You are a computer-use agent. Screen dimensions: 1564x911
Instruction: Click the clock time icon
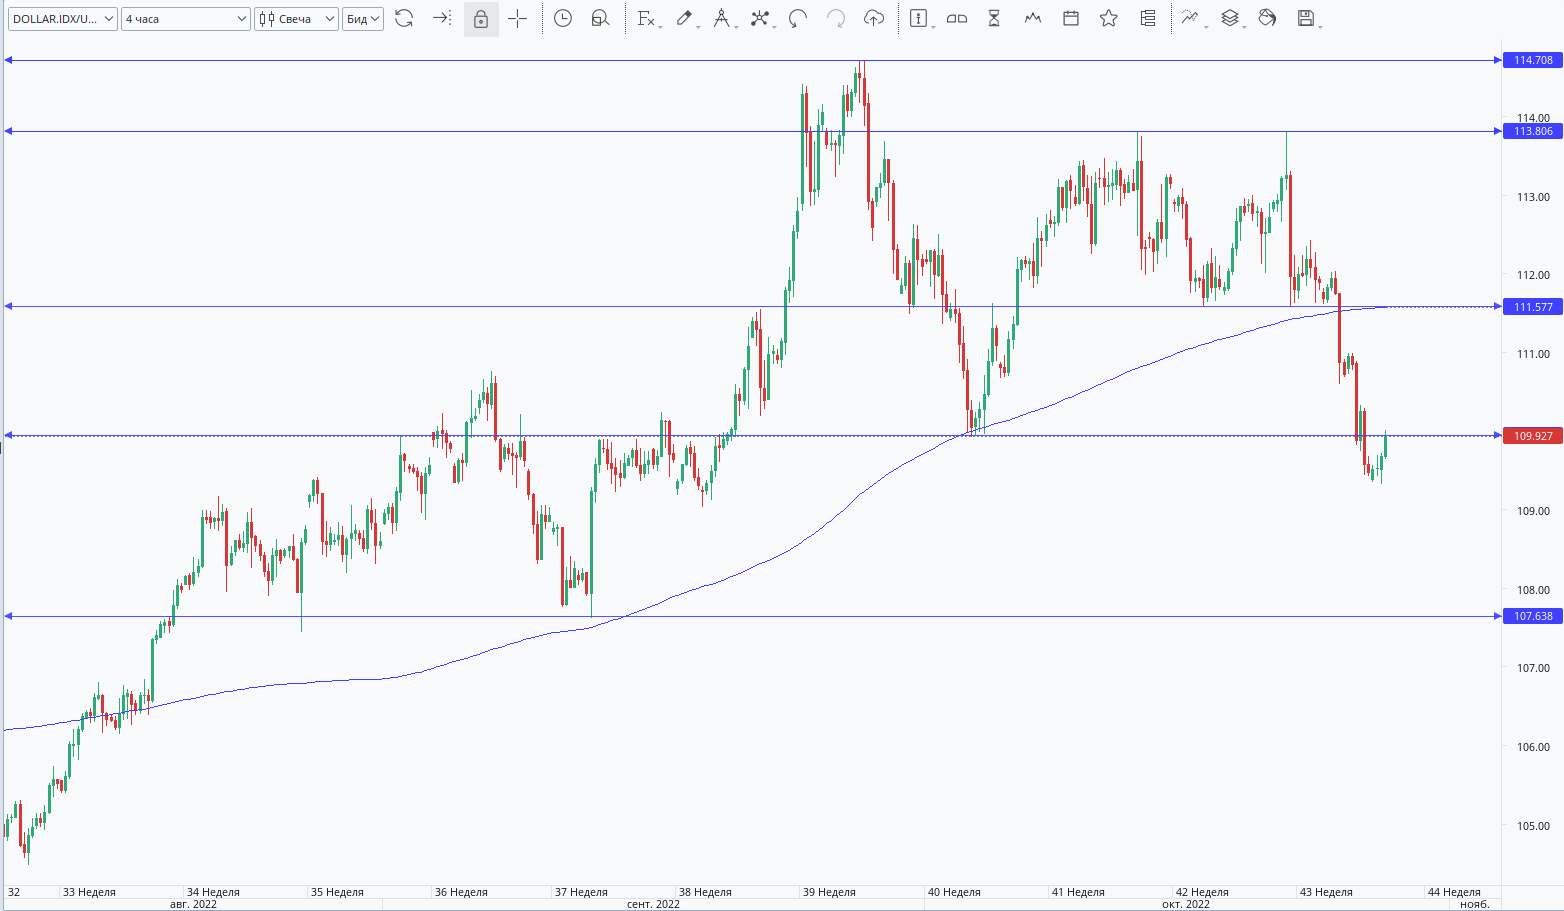pyautogui.click(x=563, y=18)
